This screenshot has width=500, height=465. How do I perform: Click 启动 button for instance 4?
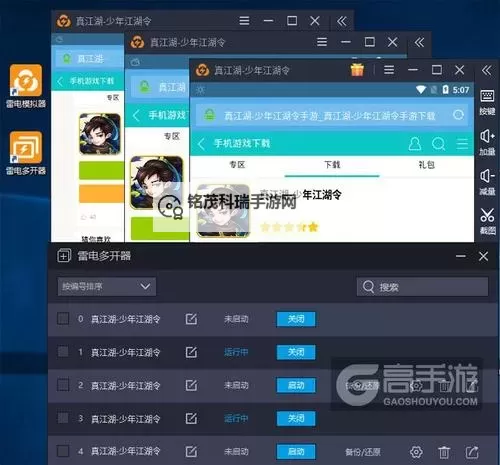(x=296, y=452)
